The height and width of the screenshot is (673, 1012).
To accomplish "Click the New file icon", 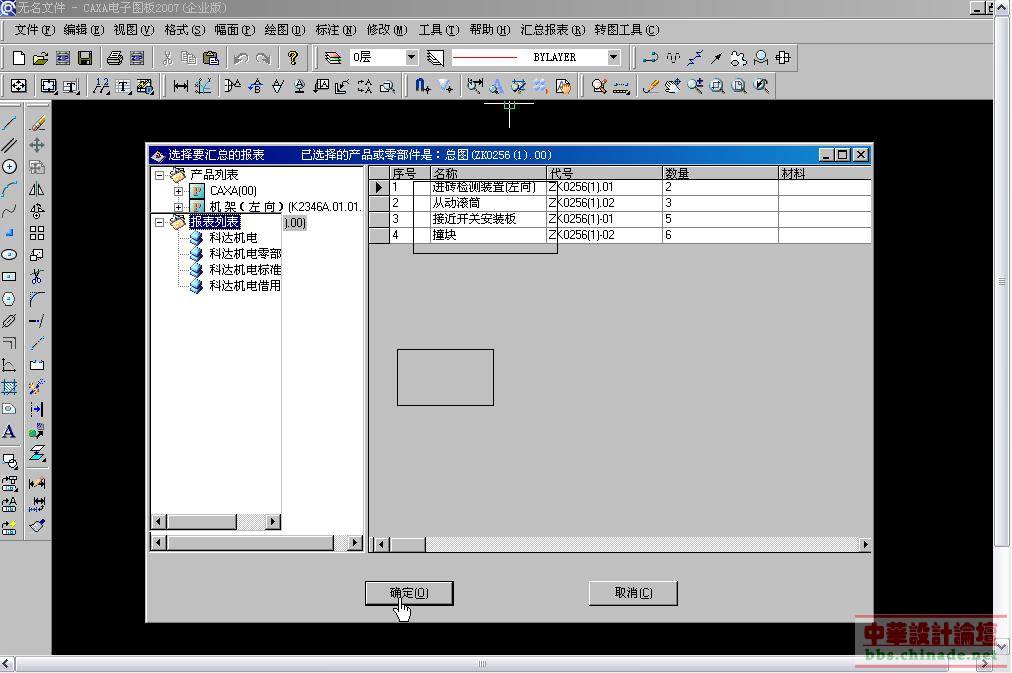I will click(x=18, y=58).
